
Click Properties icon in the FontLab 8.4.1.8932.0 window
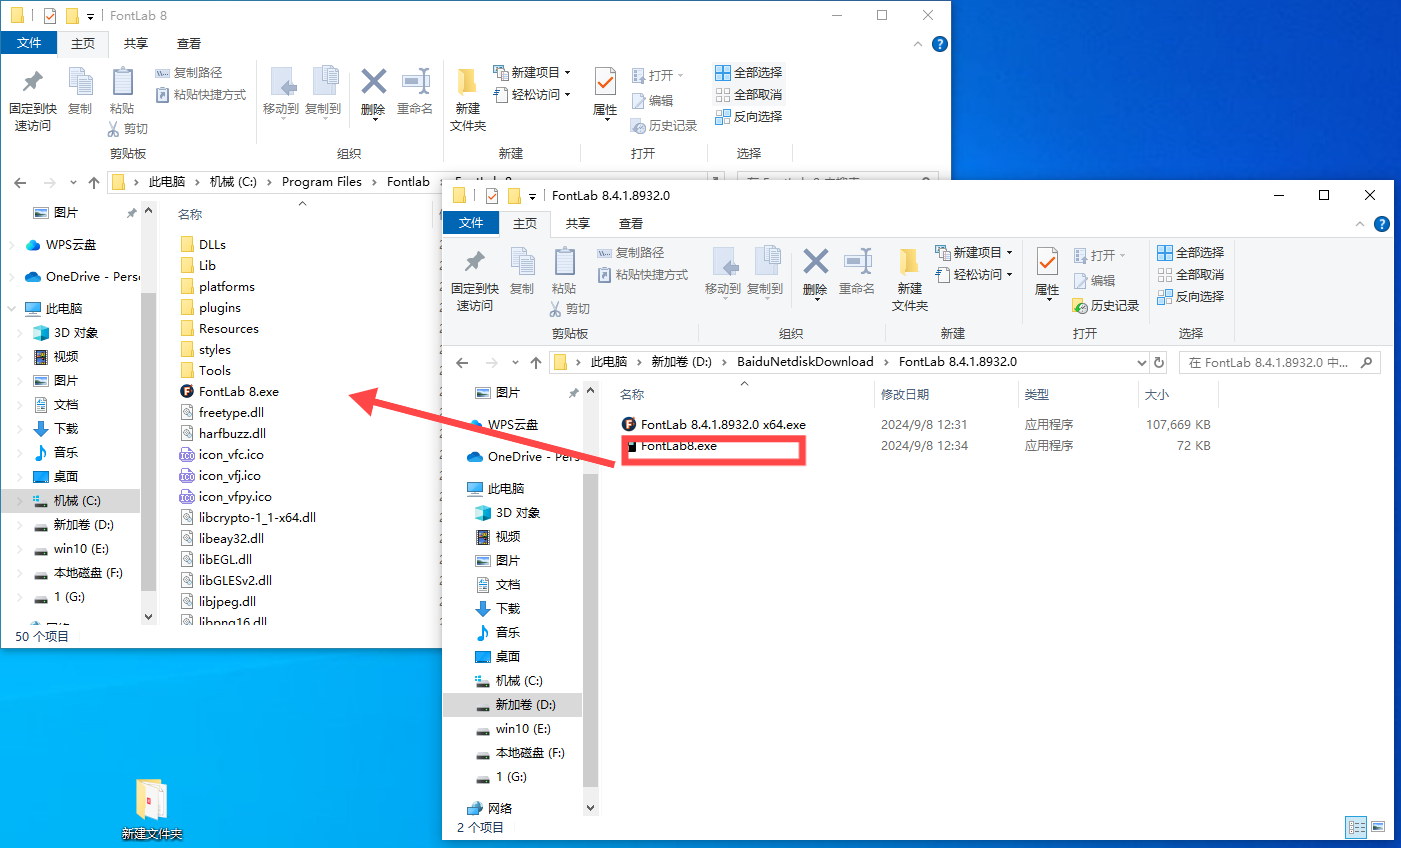1047,264
